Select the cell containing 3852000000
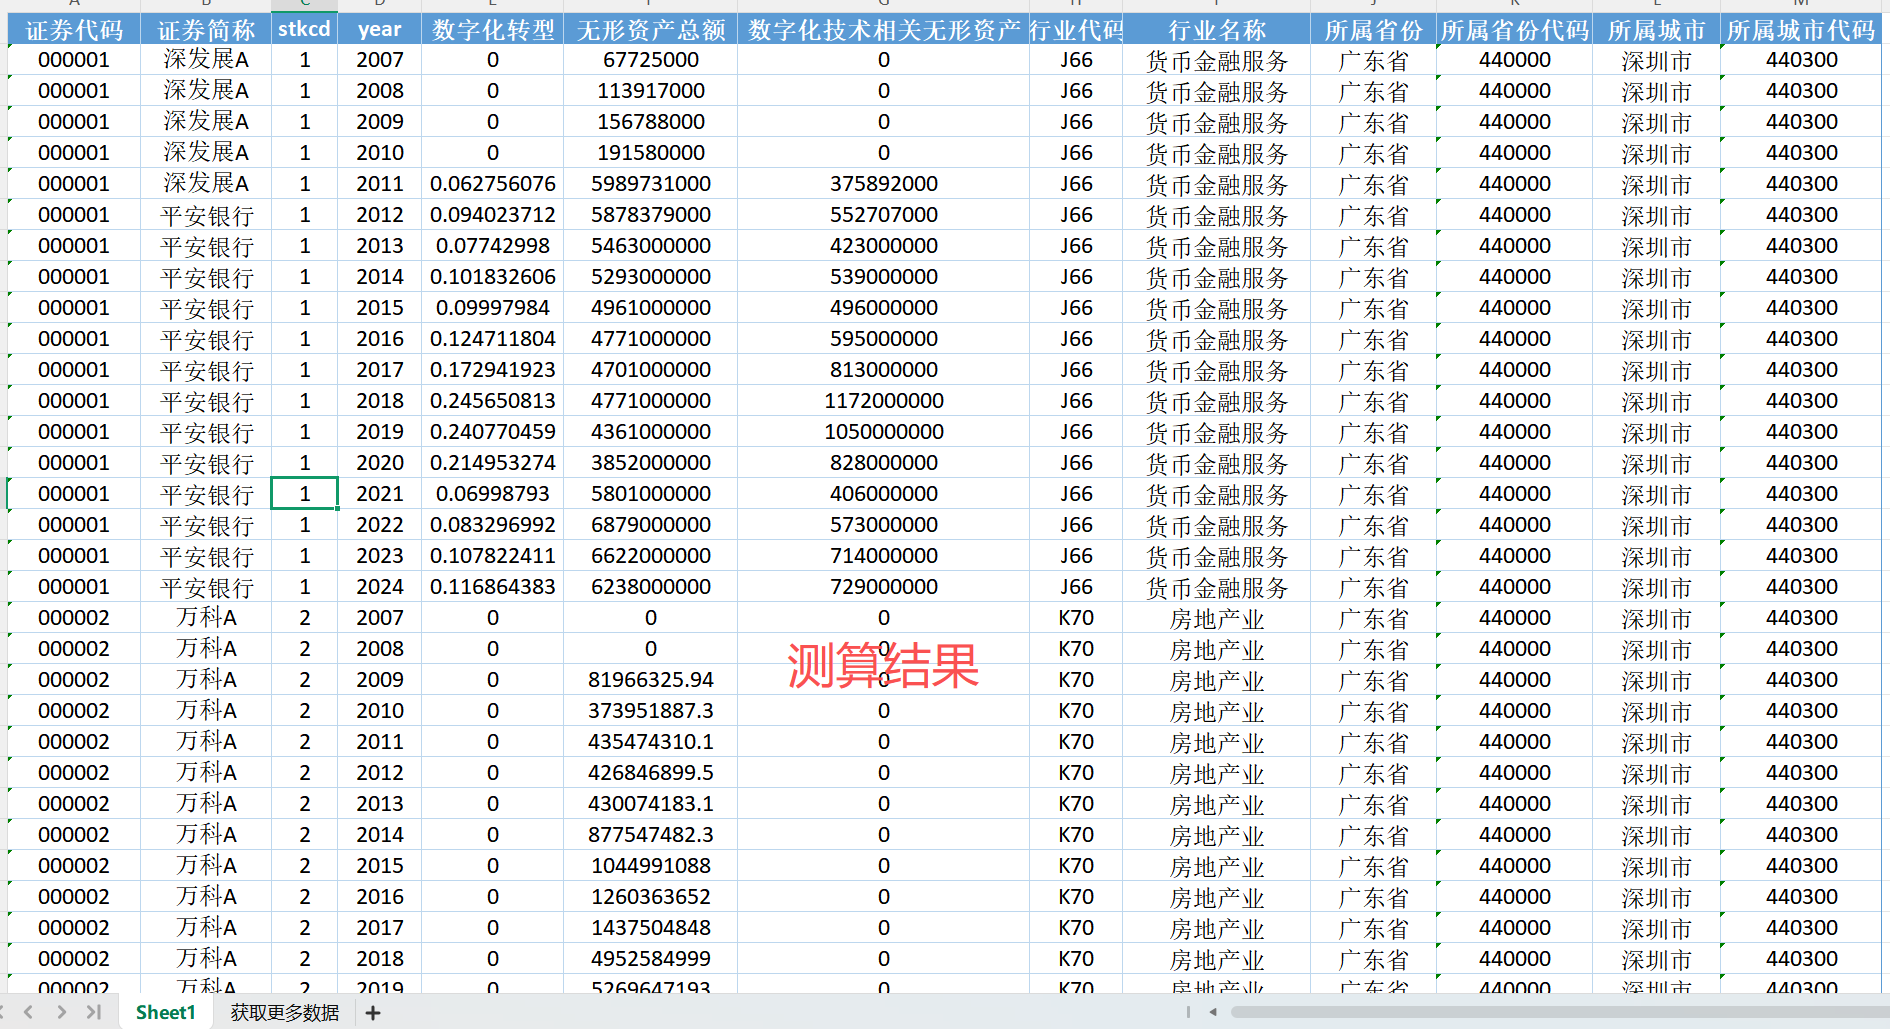The height and width of the screenshot is (1029, 1890). [x=651, y=463]
